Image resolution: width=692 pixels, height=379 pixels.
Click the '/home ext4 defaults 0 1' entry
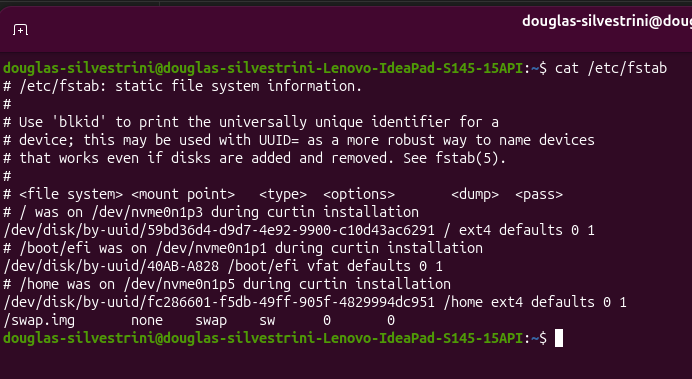tap(534, 302)
